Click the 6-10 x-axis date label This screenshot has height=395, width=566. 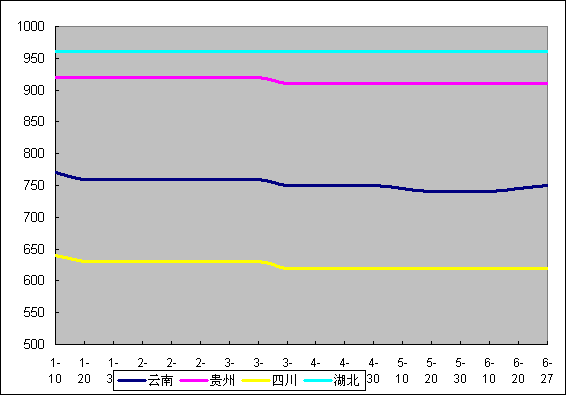tap(489, 371)
